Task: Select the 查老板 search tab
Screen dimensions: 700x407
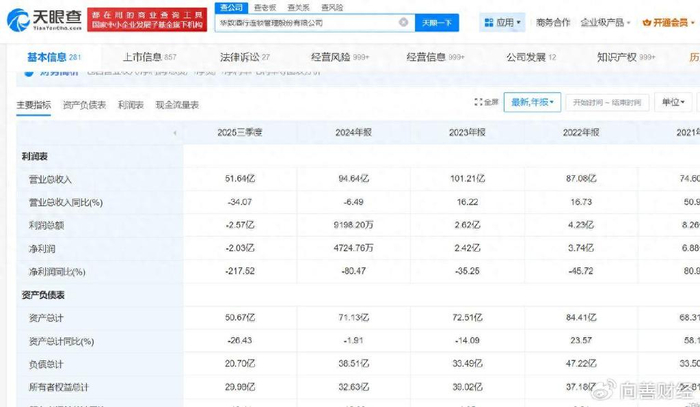Action: pyautogui.click(x=265, y=8)
